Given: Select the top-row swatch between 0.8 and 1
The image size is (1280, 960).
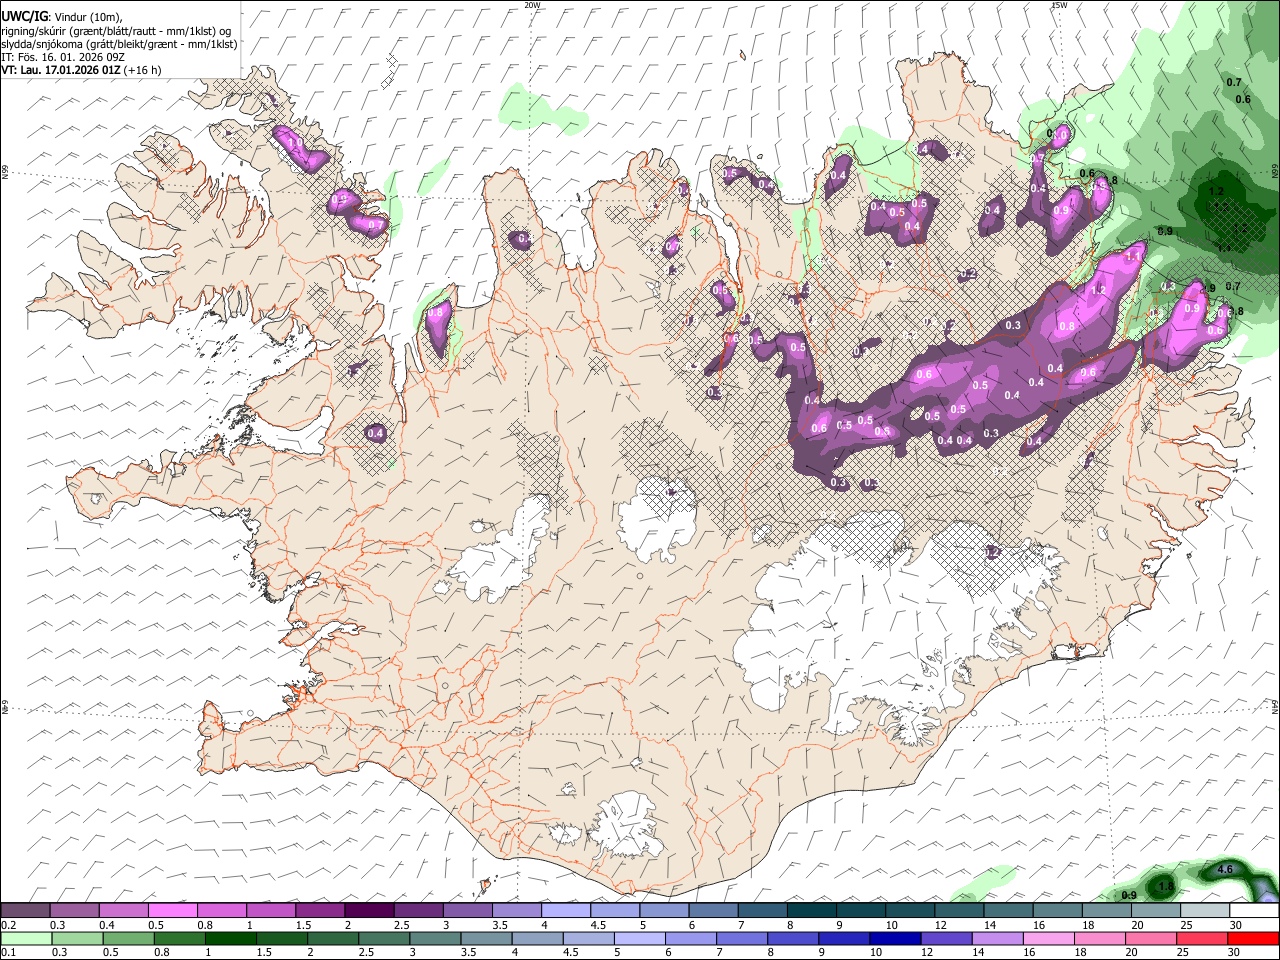Looking at the screenshot, I should [221, 910].
